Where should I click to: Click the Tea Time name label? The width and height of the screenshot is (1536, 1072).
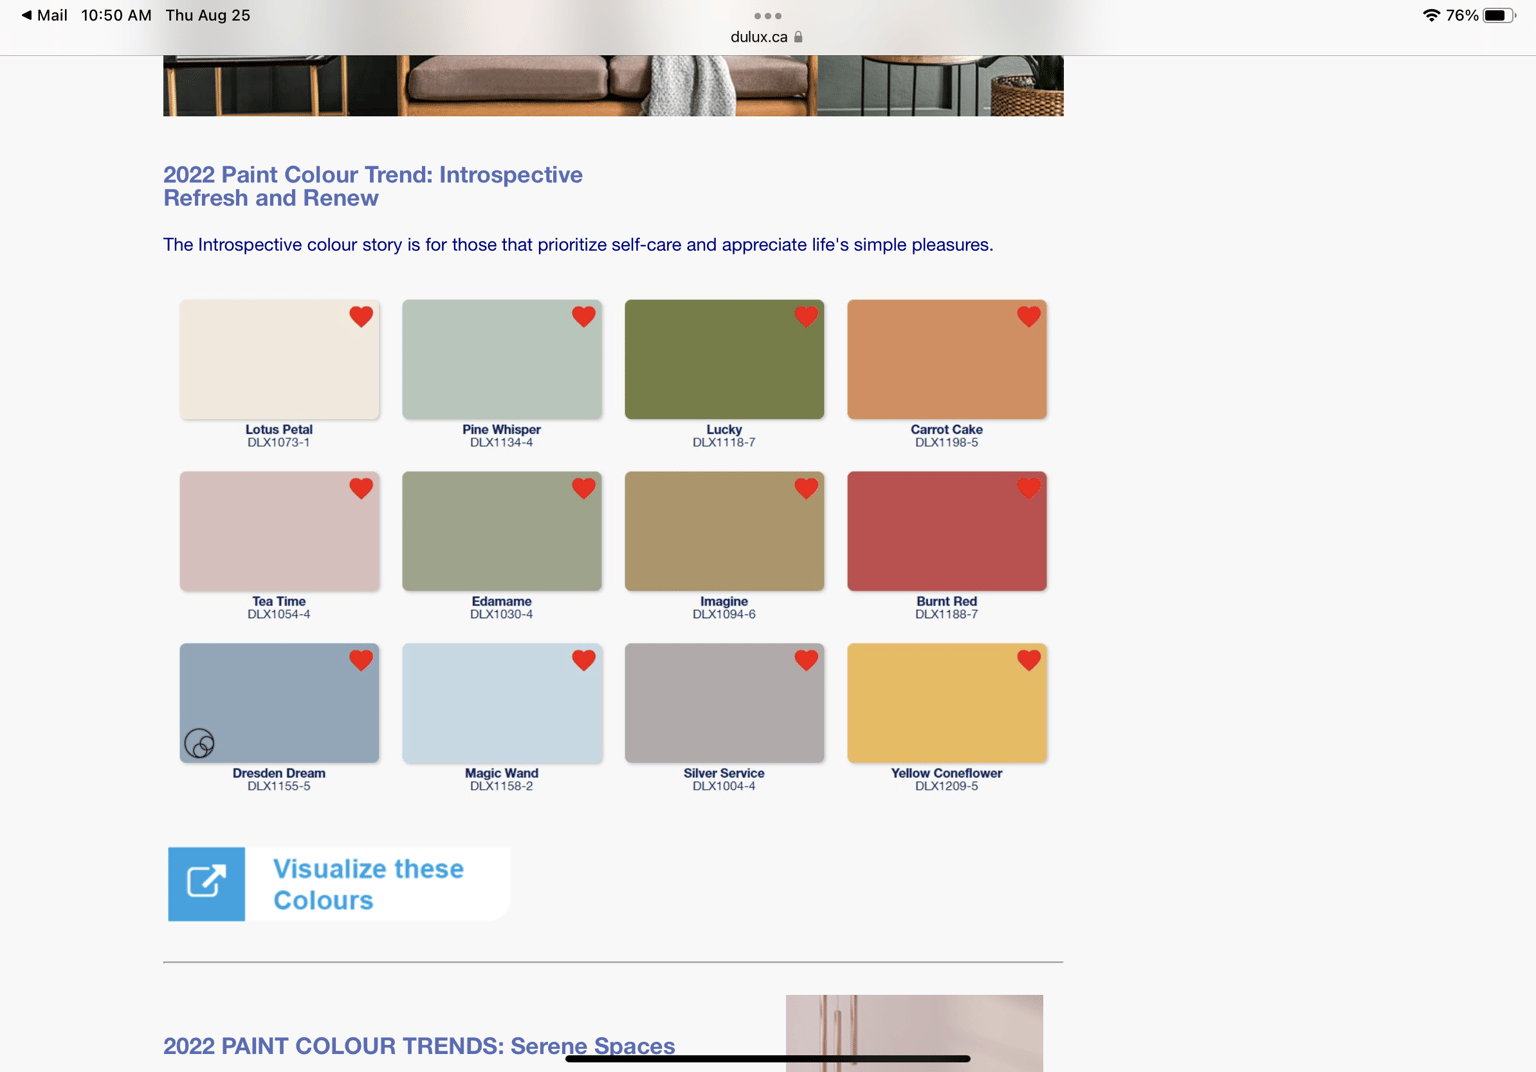[279, 601]
